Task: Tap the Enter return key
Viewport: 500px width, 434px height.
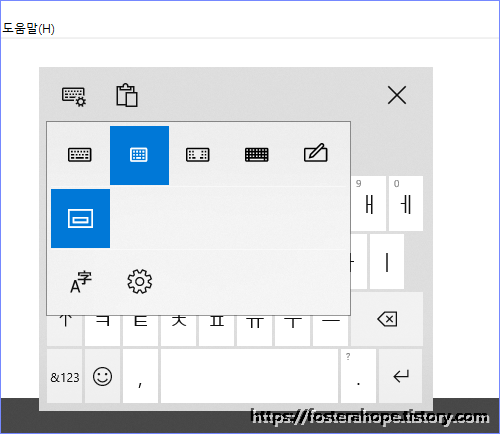Action: click(x=401, y=377)
